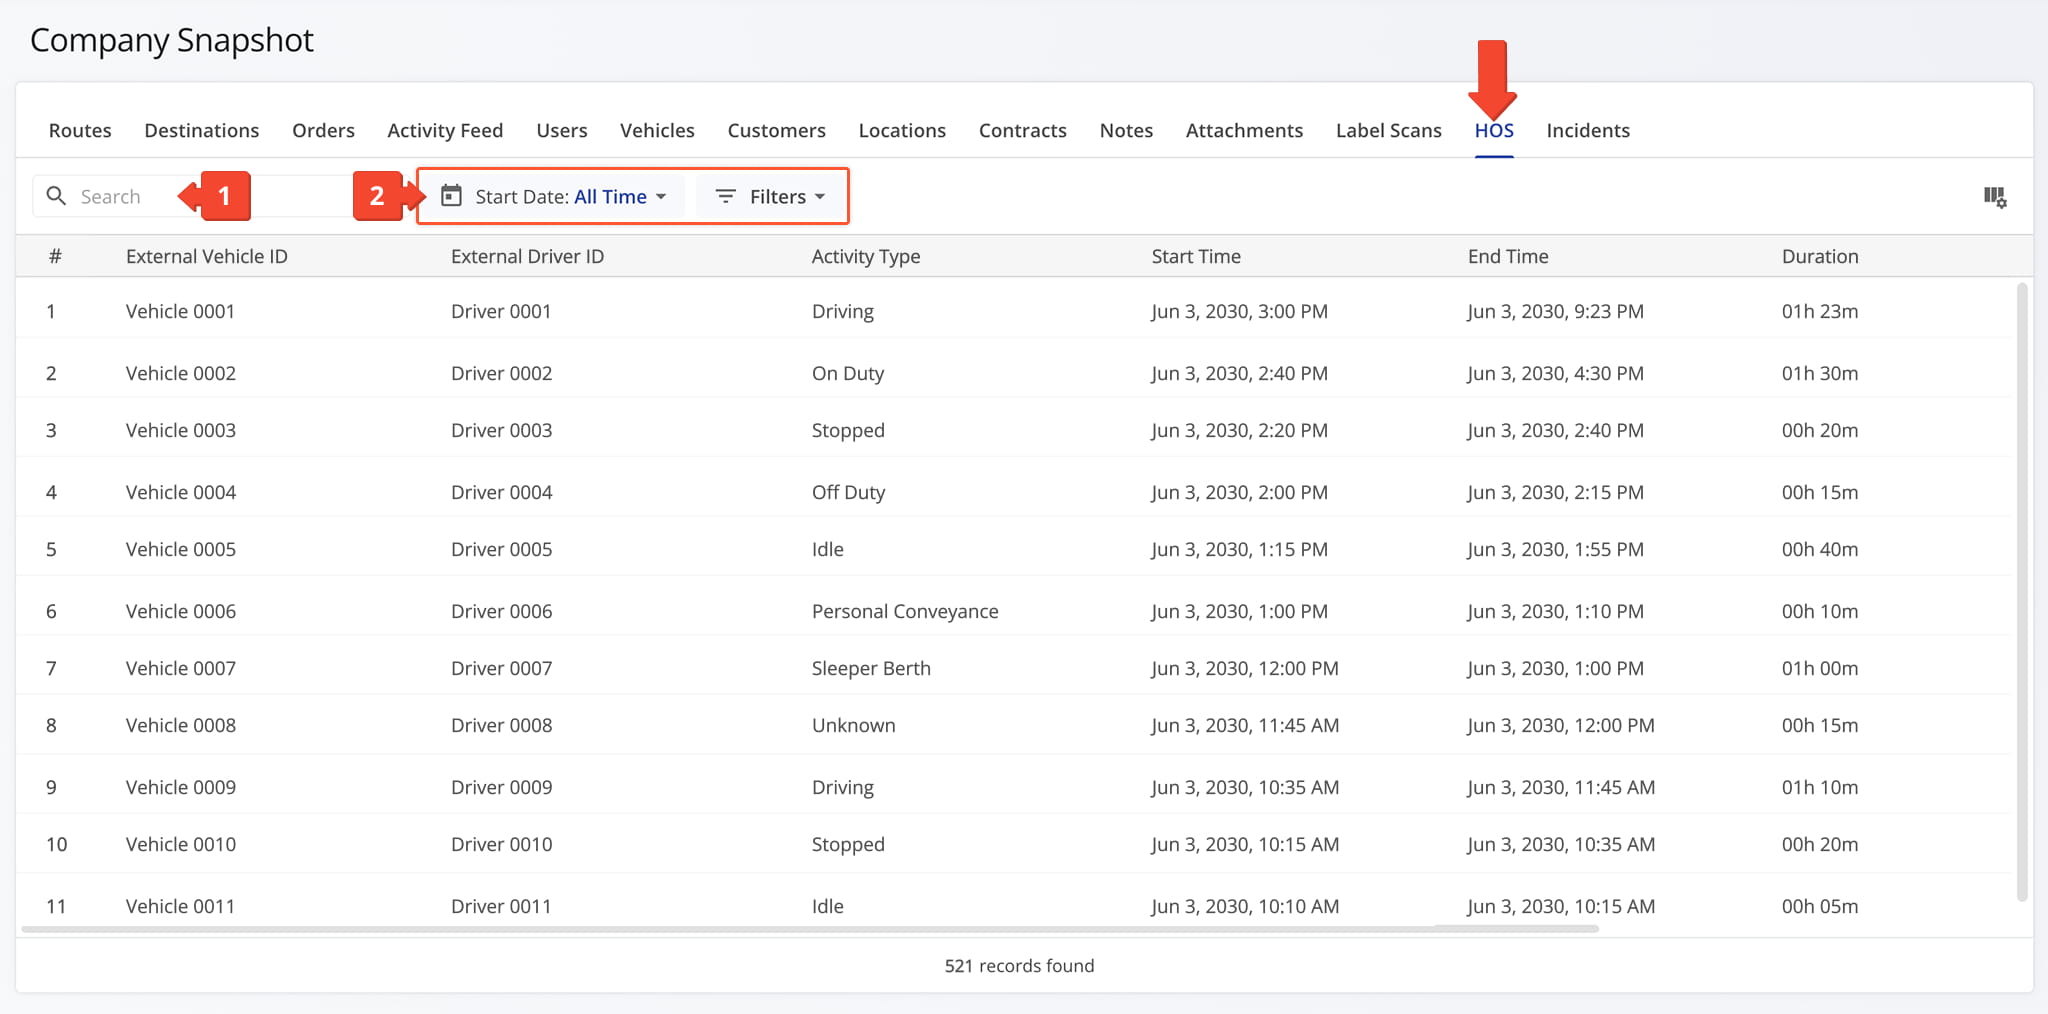Viewport: 2048px width, 1014px height.
Task: Select the Vehicles tab
Action: 657,130
